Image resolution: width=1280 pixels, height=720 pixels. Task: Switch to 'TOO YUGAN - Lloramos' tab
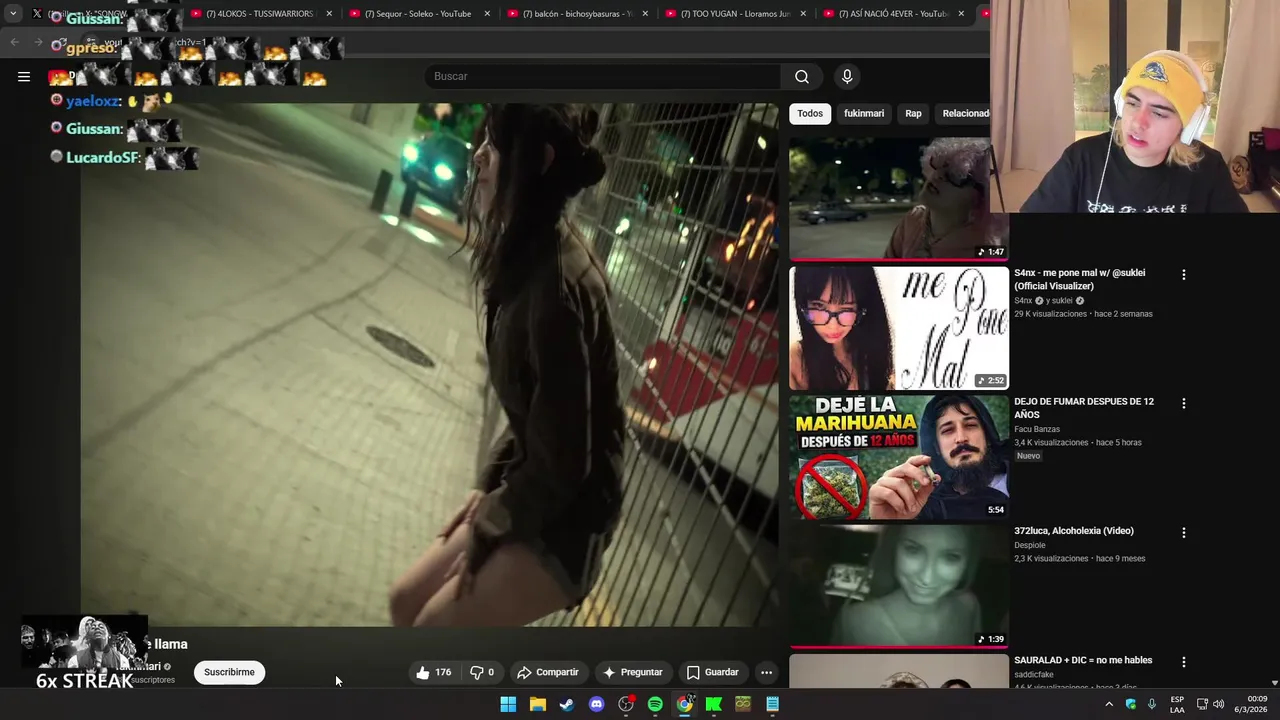pyautogui.click(x=735, y=14)
